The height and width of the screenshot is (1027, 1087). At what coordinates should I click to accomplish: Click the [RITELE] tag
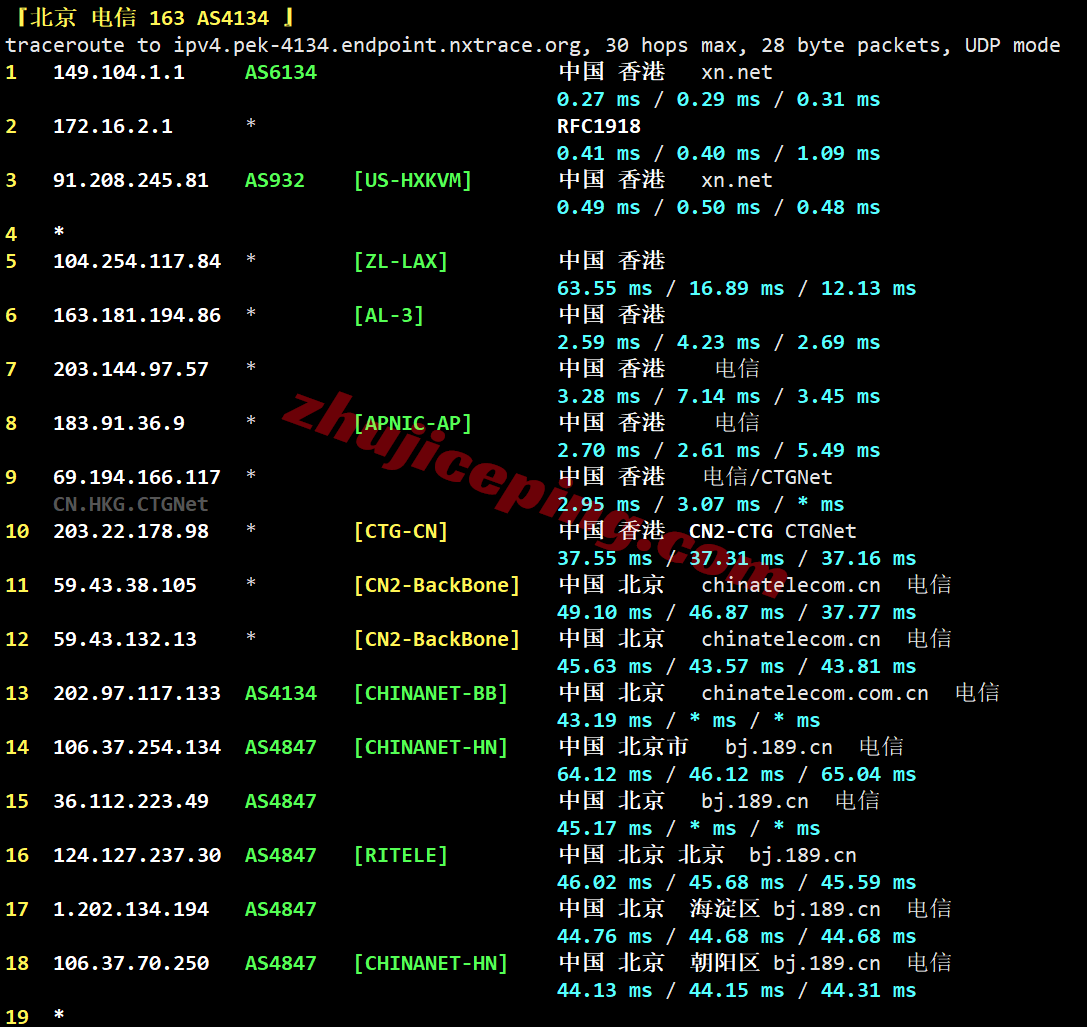click(x=401, y=856)
